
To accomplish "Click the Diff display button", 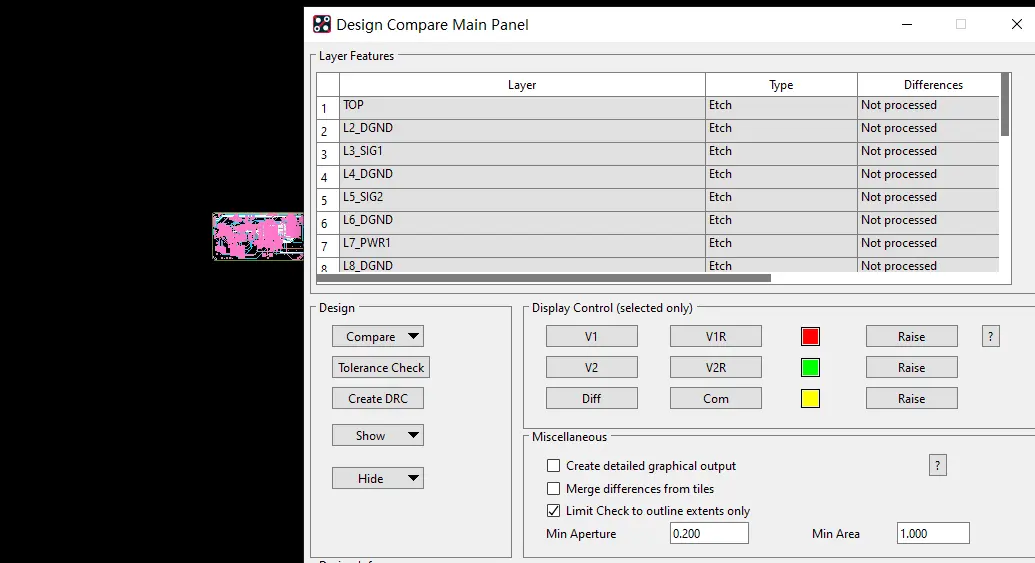I will [591, 398].
